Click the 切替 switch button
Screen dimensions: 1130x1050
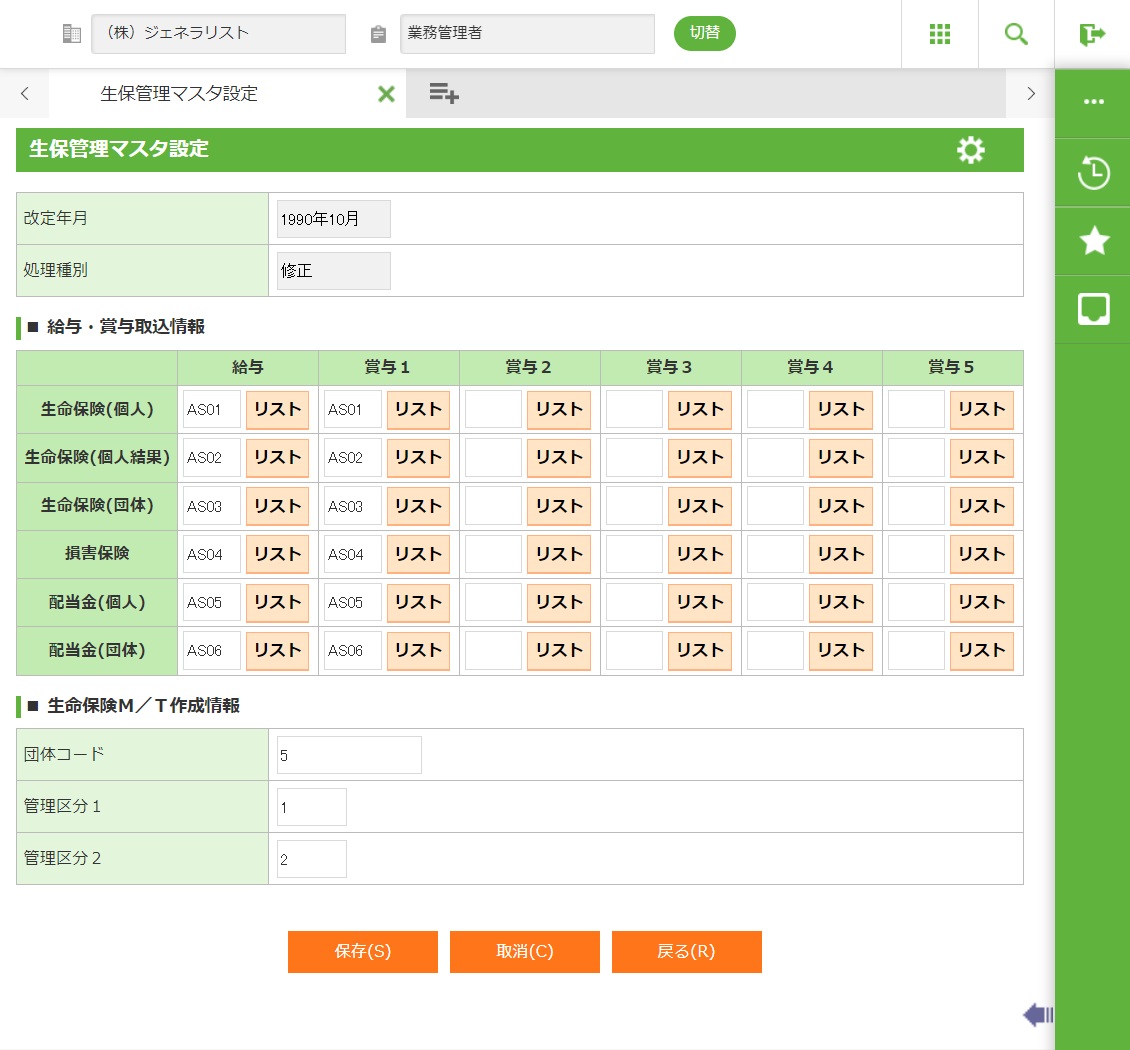click(x=704, y=33)
